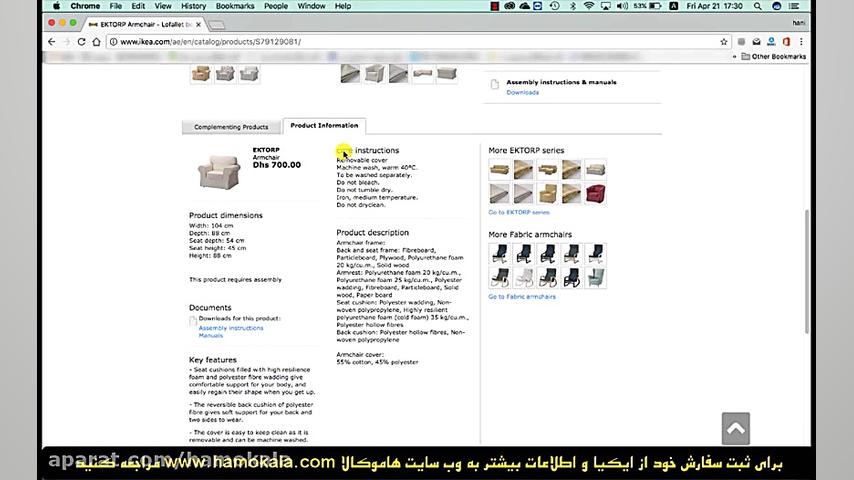Image resolution: width=854 pixels, height=480 pixels.
Task: Open the Wi-Fi status menu
Action: (x=589, y=6)
